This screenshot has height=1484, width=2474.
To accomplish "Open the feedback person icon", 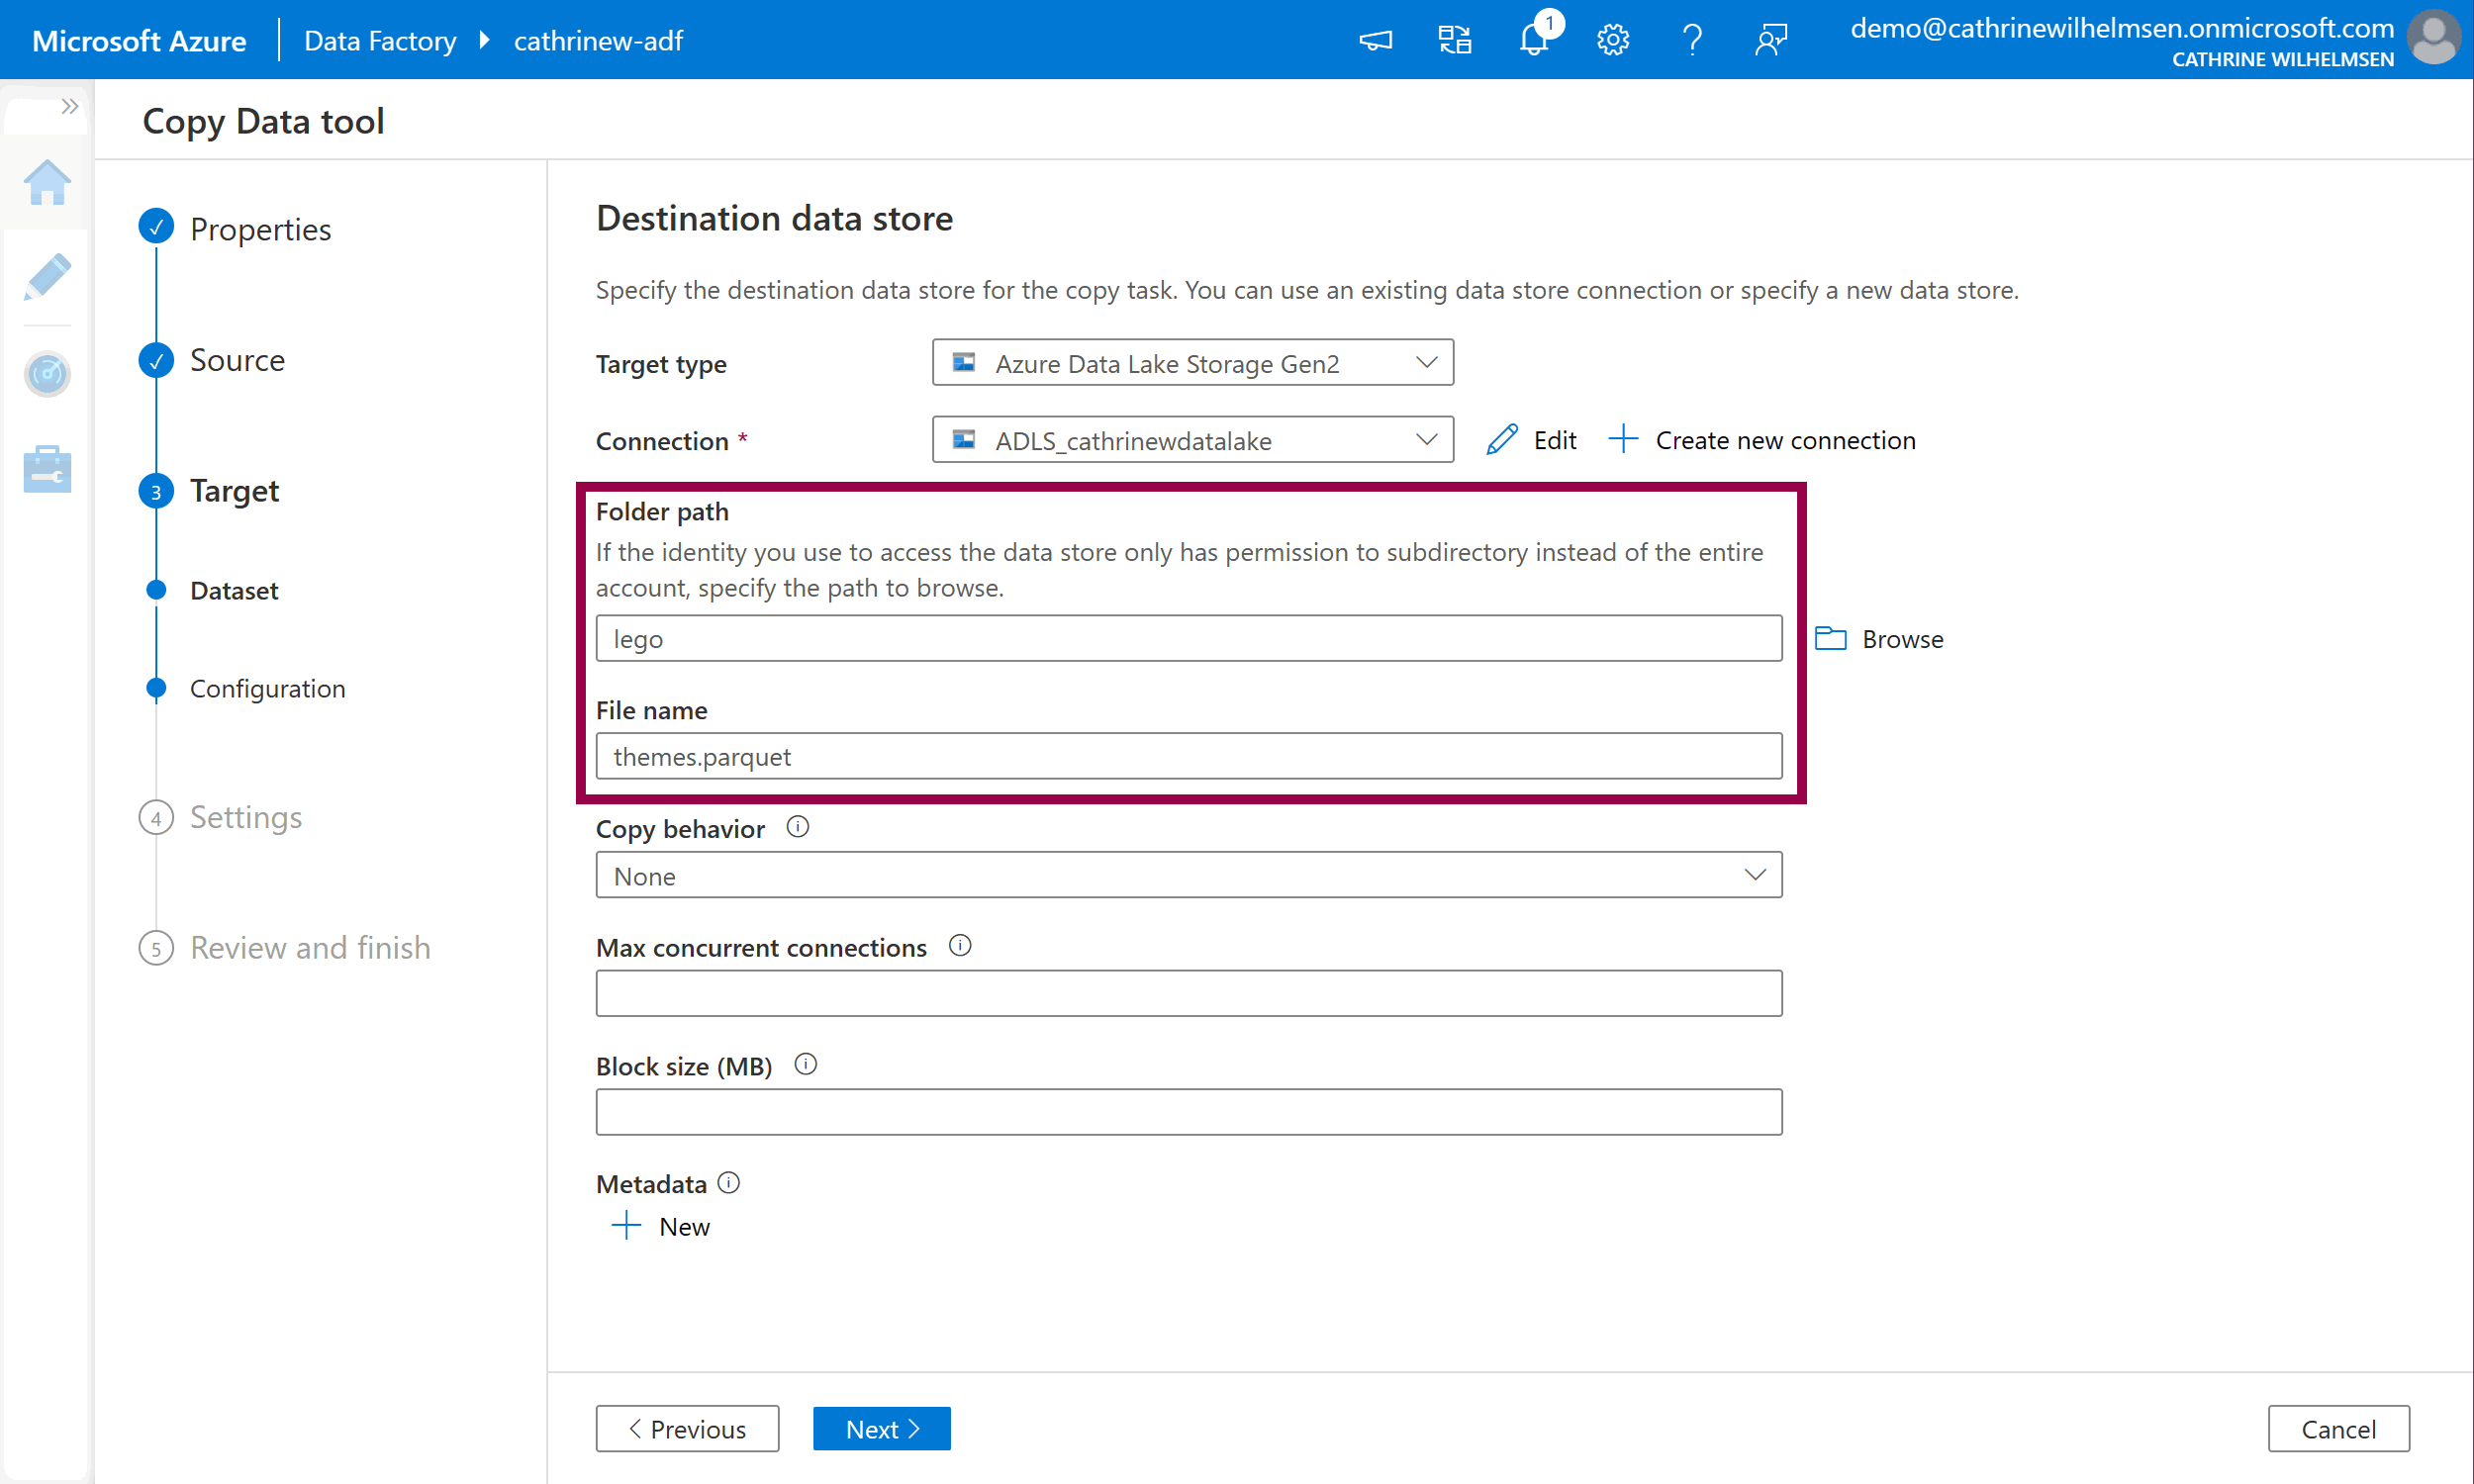I will (1770, 40).
